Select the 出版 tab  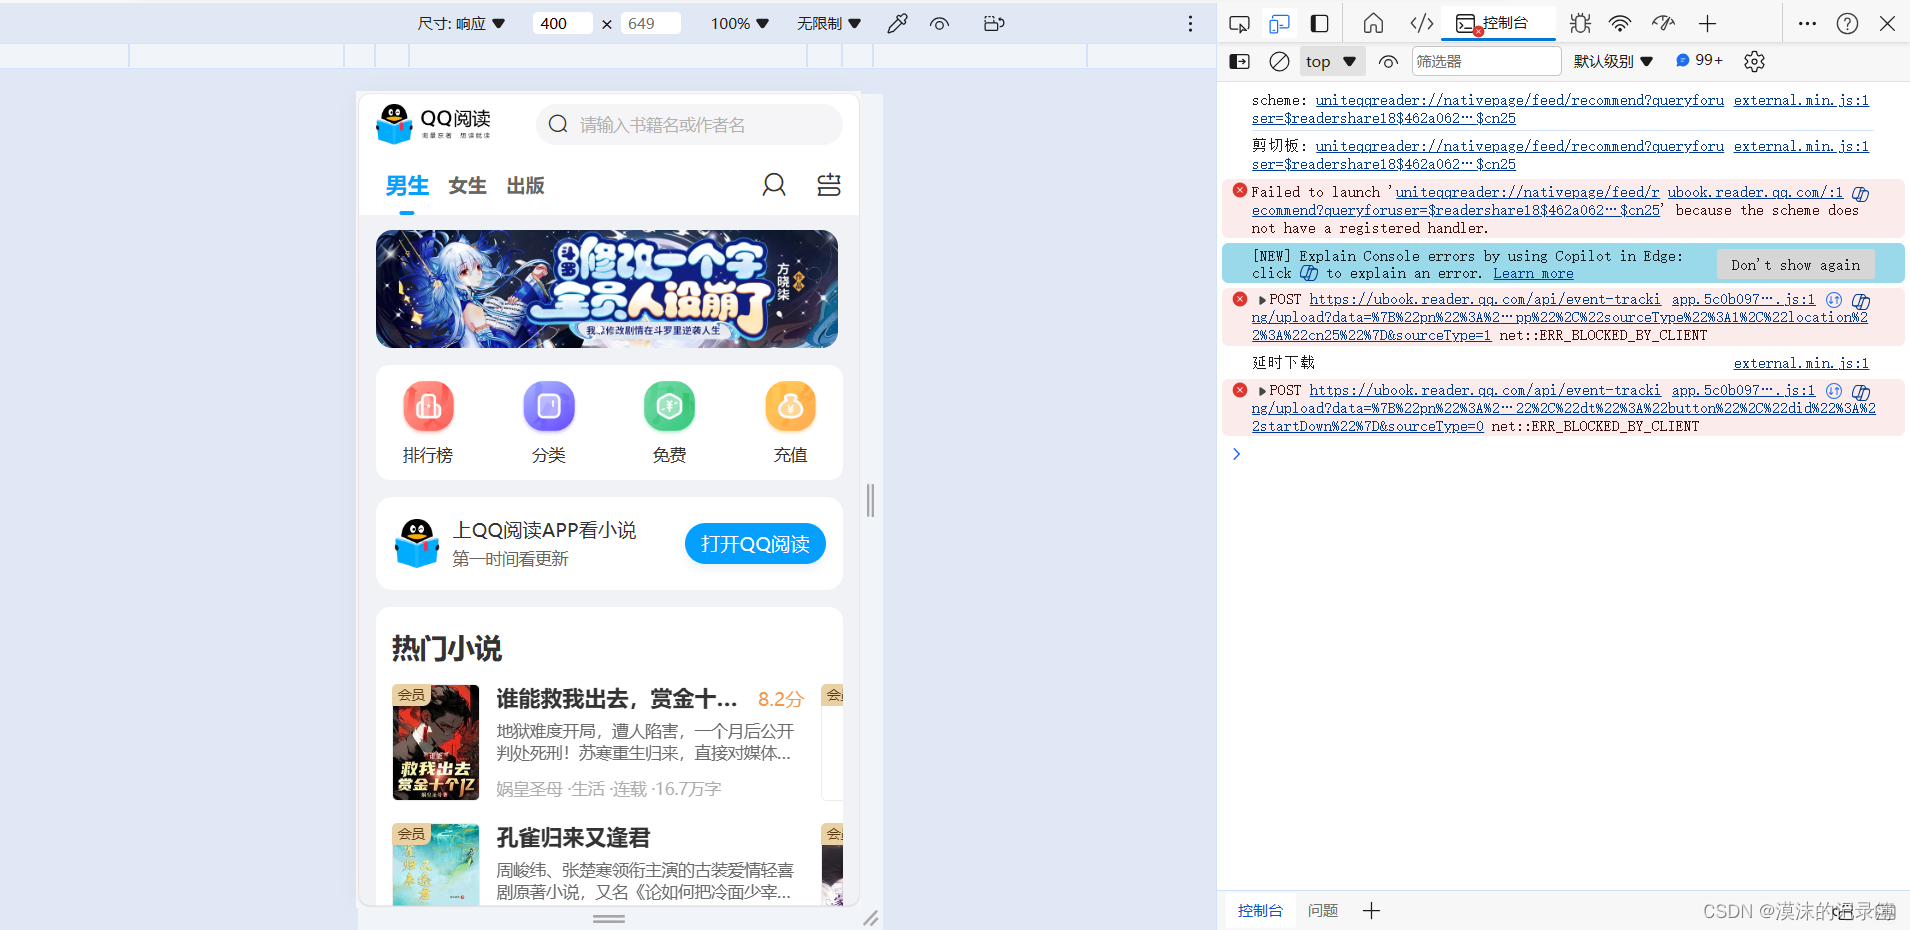pyautogui.click(x=525, y=186)
